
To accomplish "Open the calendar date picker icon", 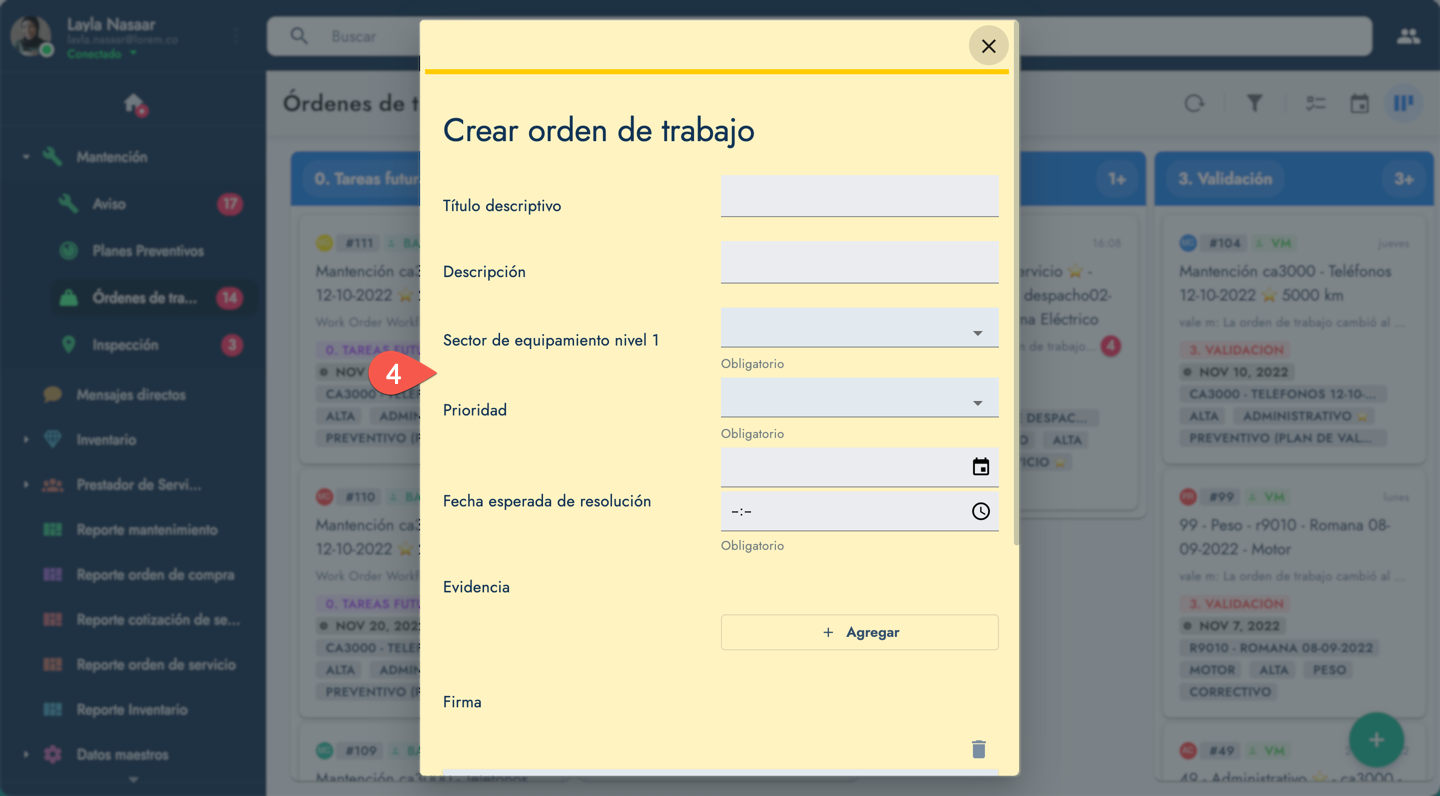I will 981,467.
